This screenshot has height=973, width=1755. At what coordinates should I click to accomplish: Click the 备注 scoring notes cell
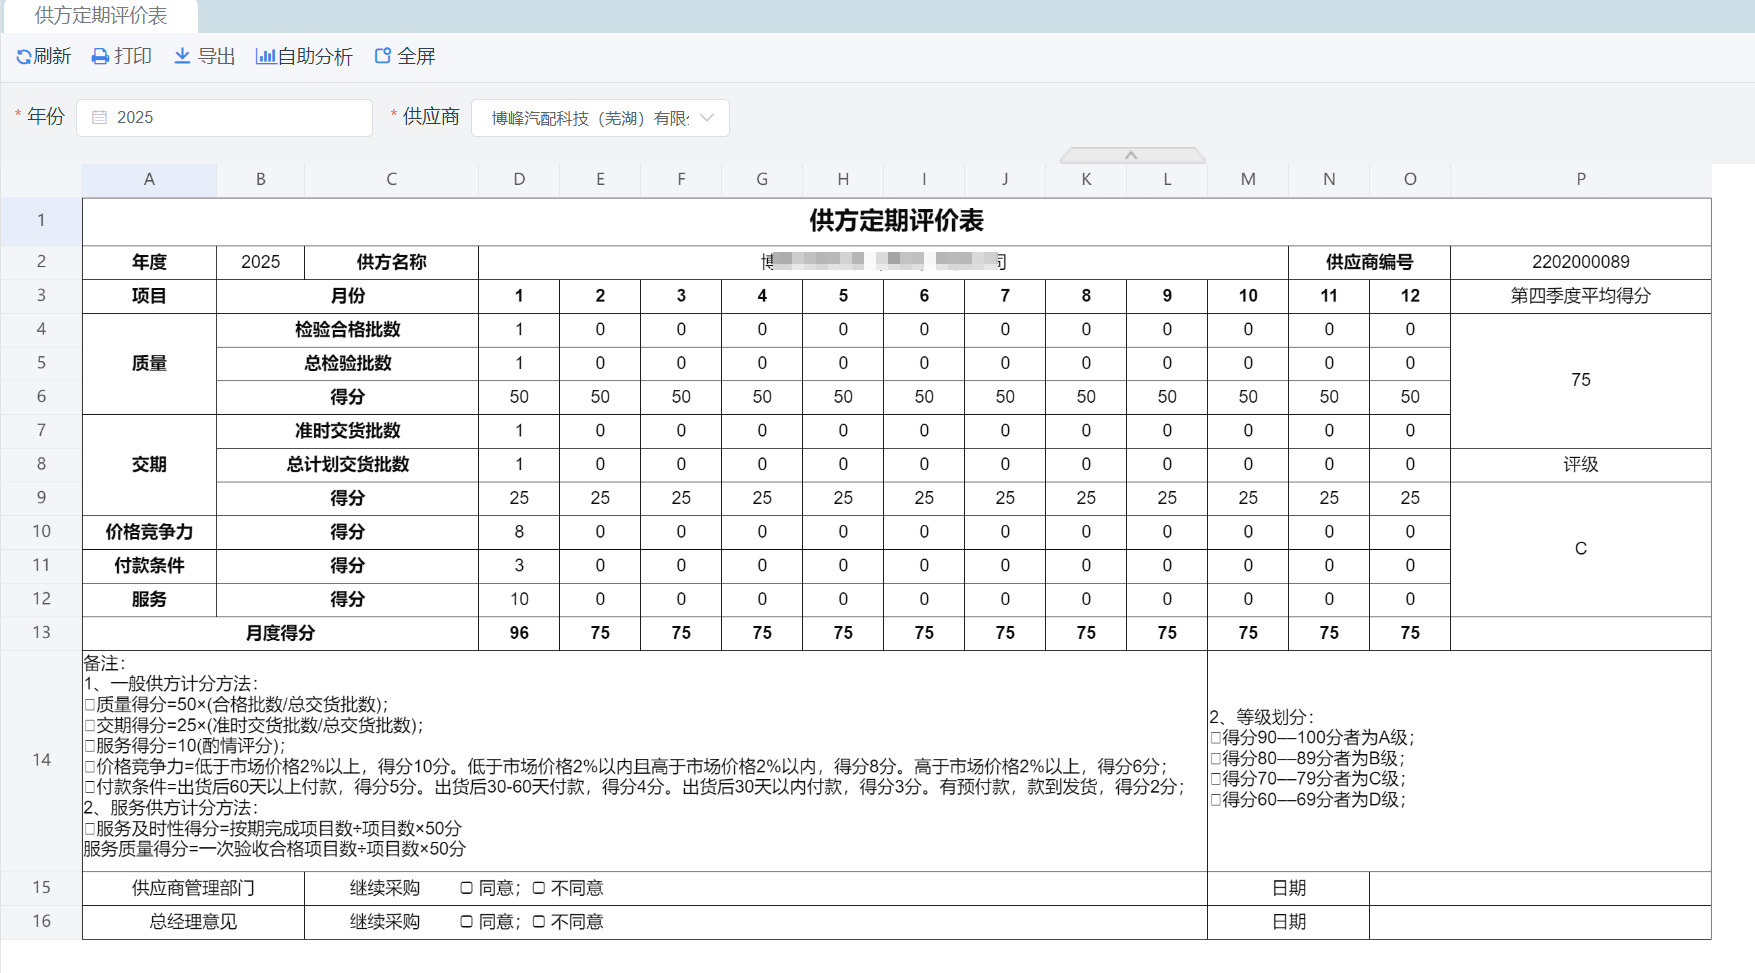[645, 761]
